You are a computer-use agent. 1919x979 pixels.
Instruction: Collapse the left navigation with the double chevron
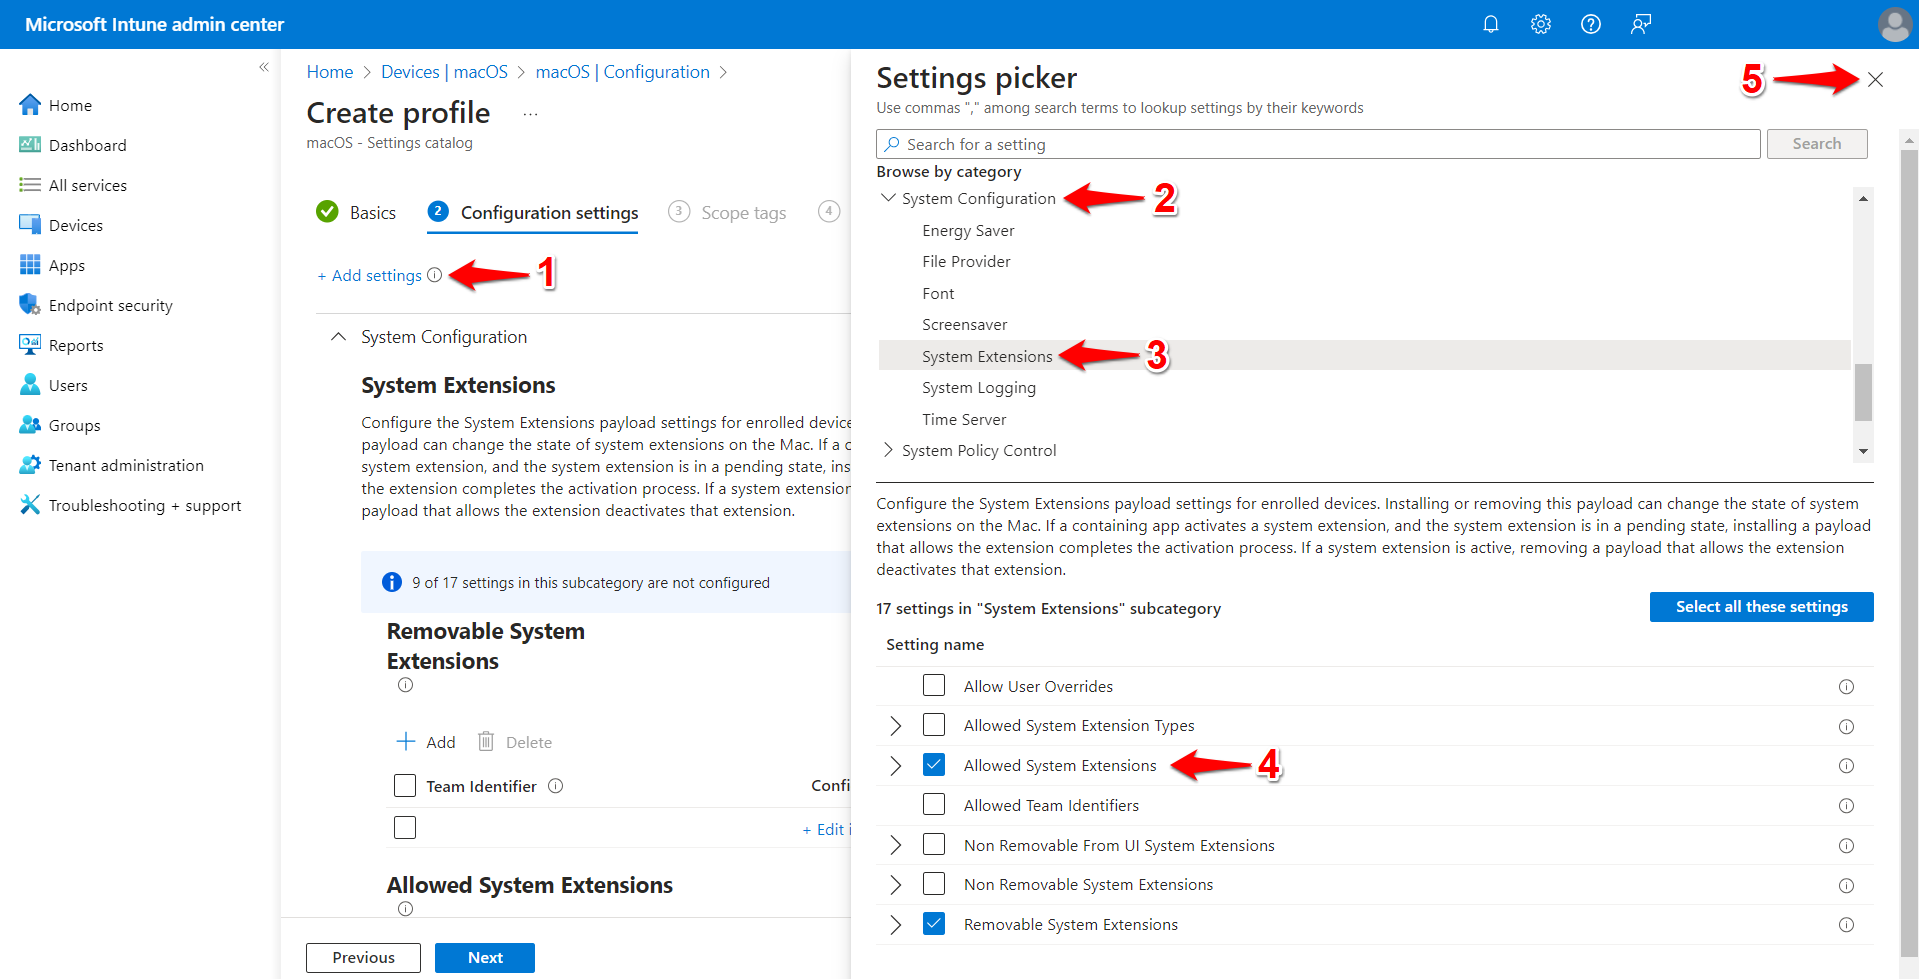pos(264,67)
